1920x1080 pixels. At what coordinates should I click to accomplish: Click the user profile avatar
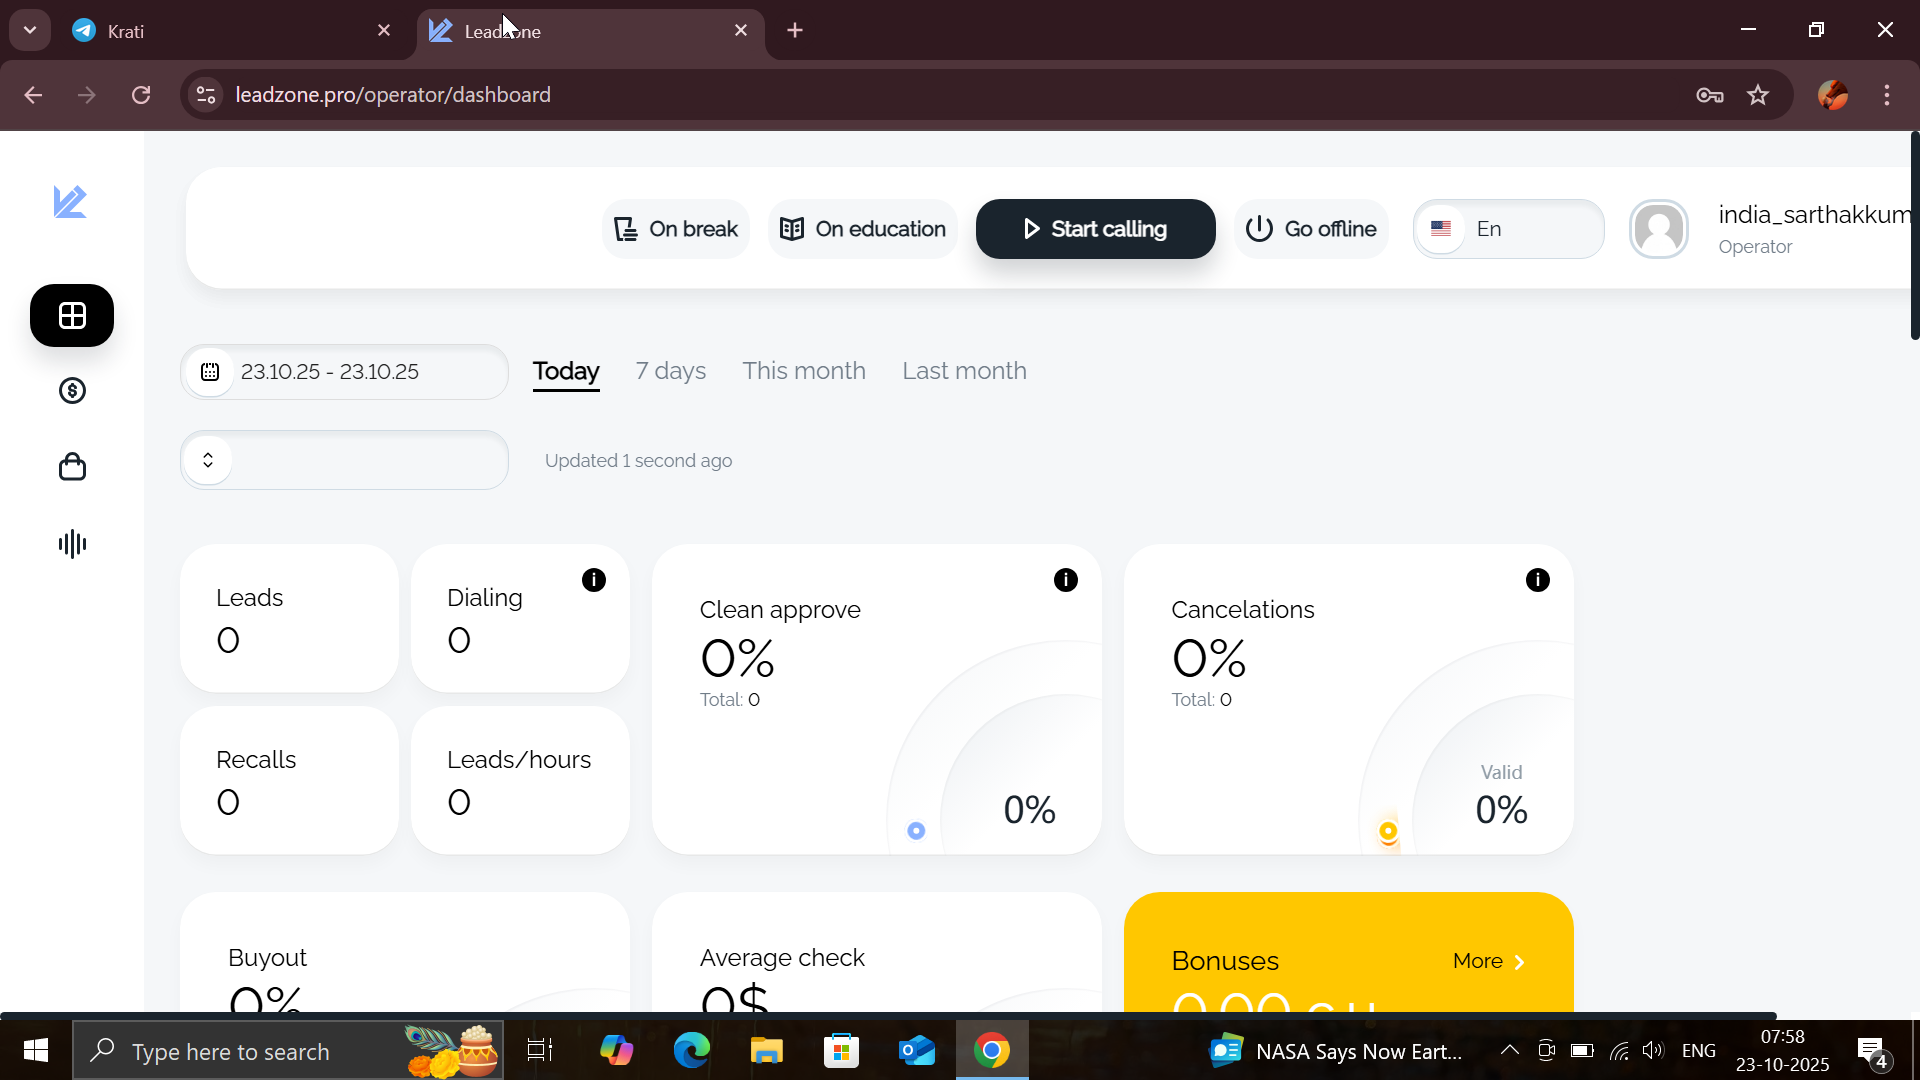coord(1658,229)
